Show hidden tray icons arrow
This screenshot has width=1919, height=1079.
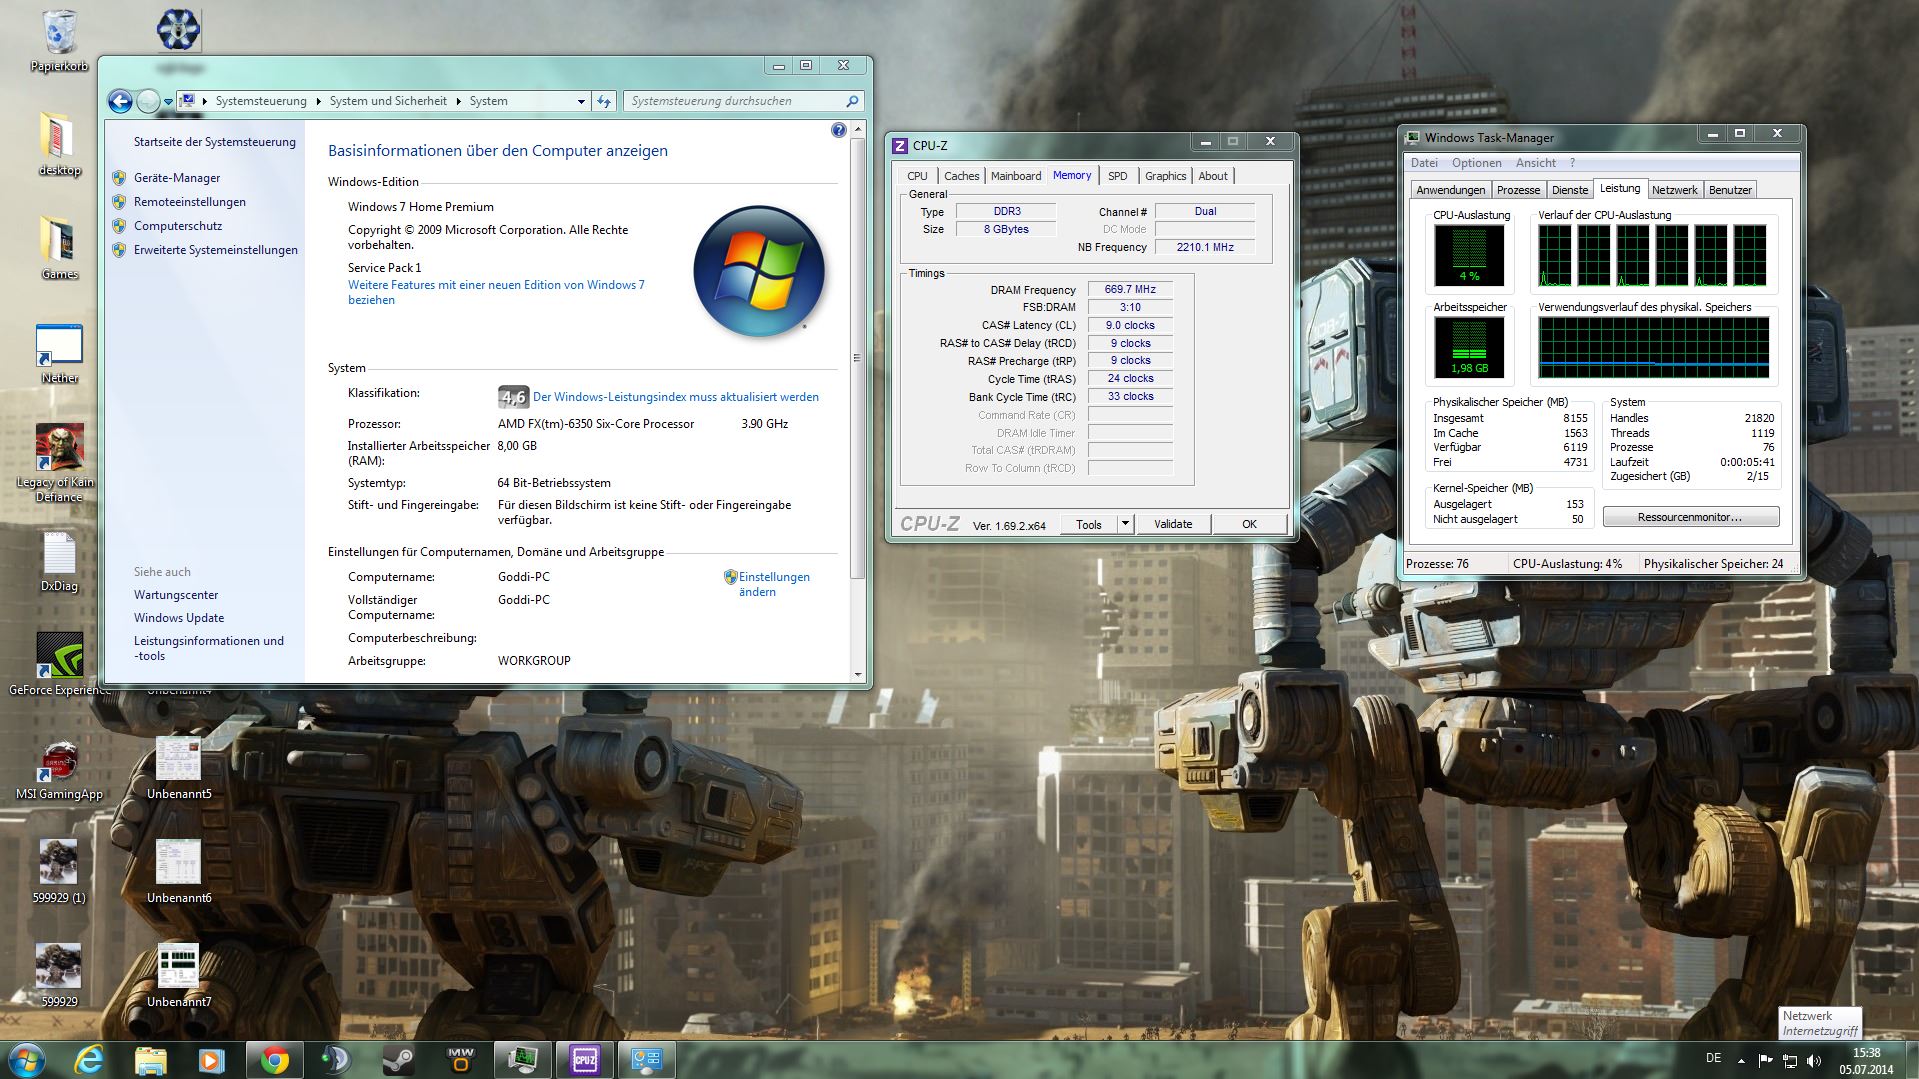tap(1741, 1060)
